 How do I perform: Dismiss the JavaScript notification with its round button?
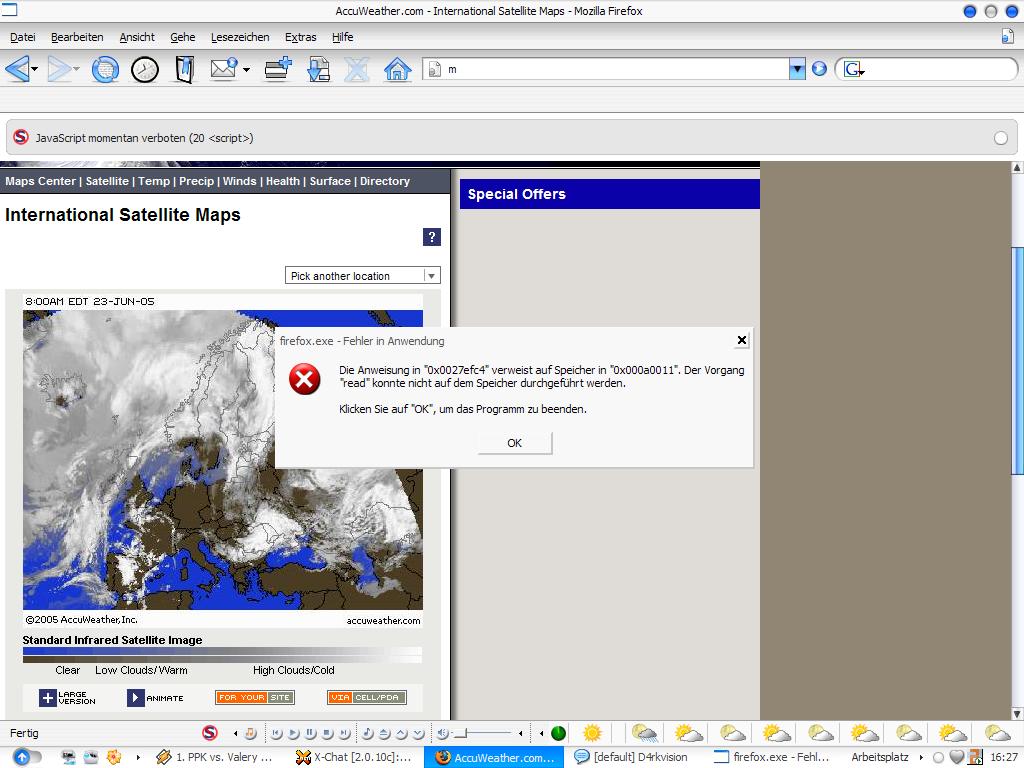[1000, 138]
